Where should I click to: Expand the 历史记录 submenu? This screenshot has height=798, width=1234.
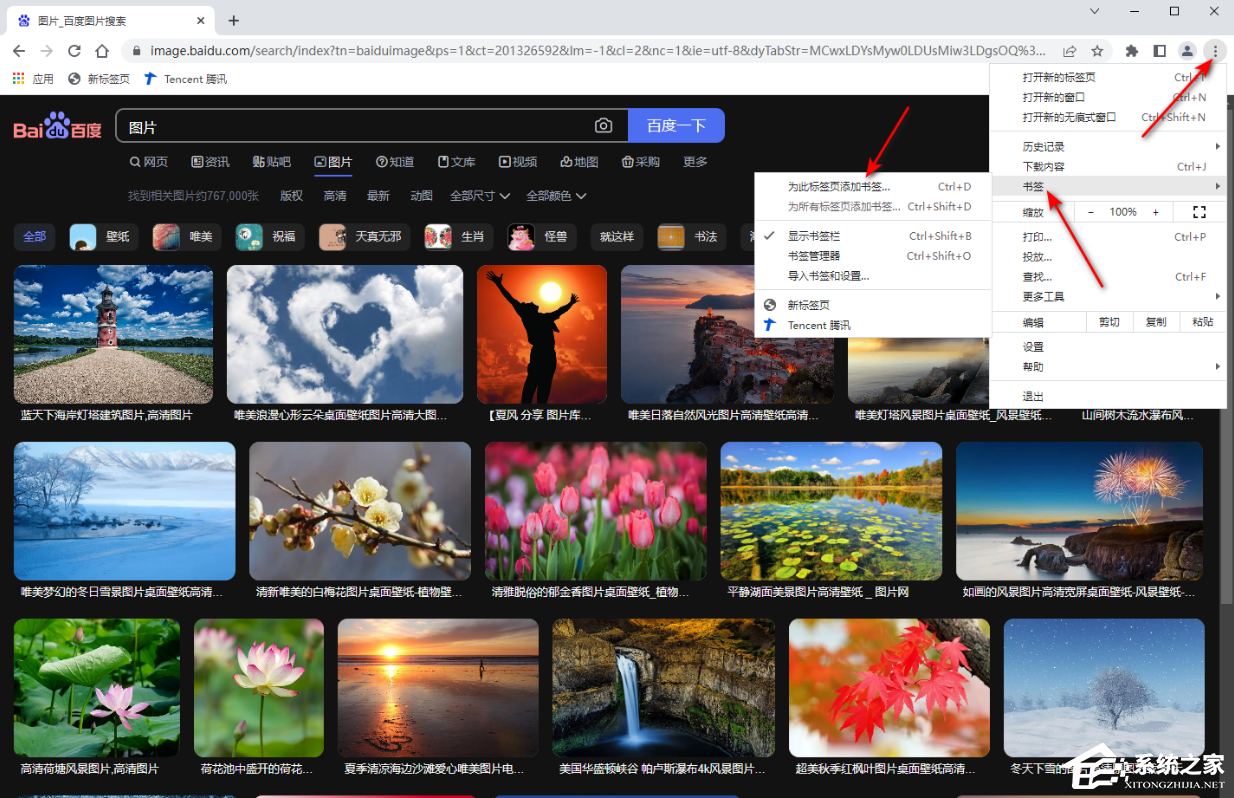pos(1108,147)
